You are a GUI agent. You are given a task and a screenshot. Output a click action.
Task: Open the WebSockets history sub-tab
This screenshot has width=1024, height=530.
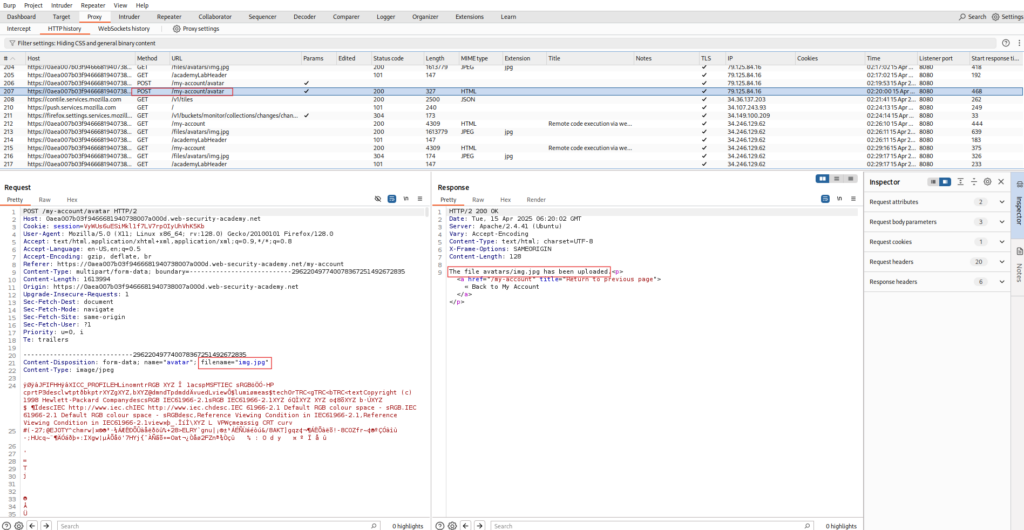tap(124, 29)
